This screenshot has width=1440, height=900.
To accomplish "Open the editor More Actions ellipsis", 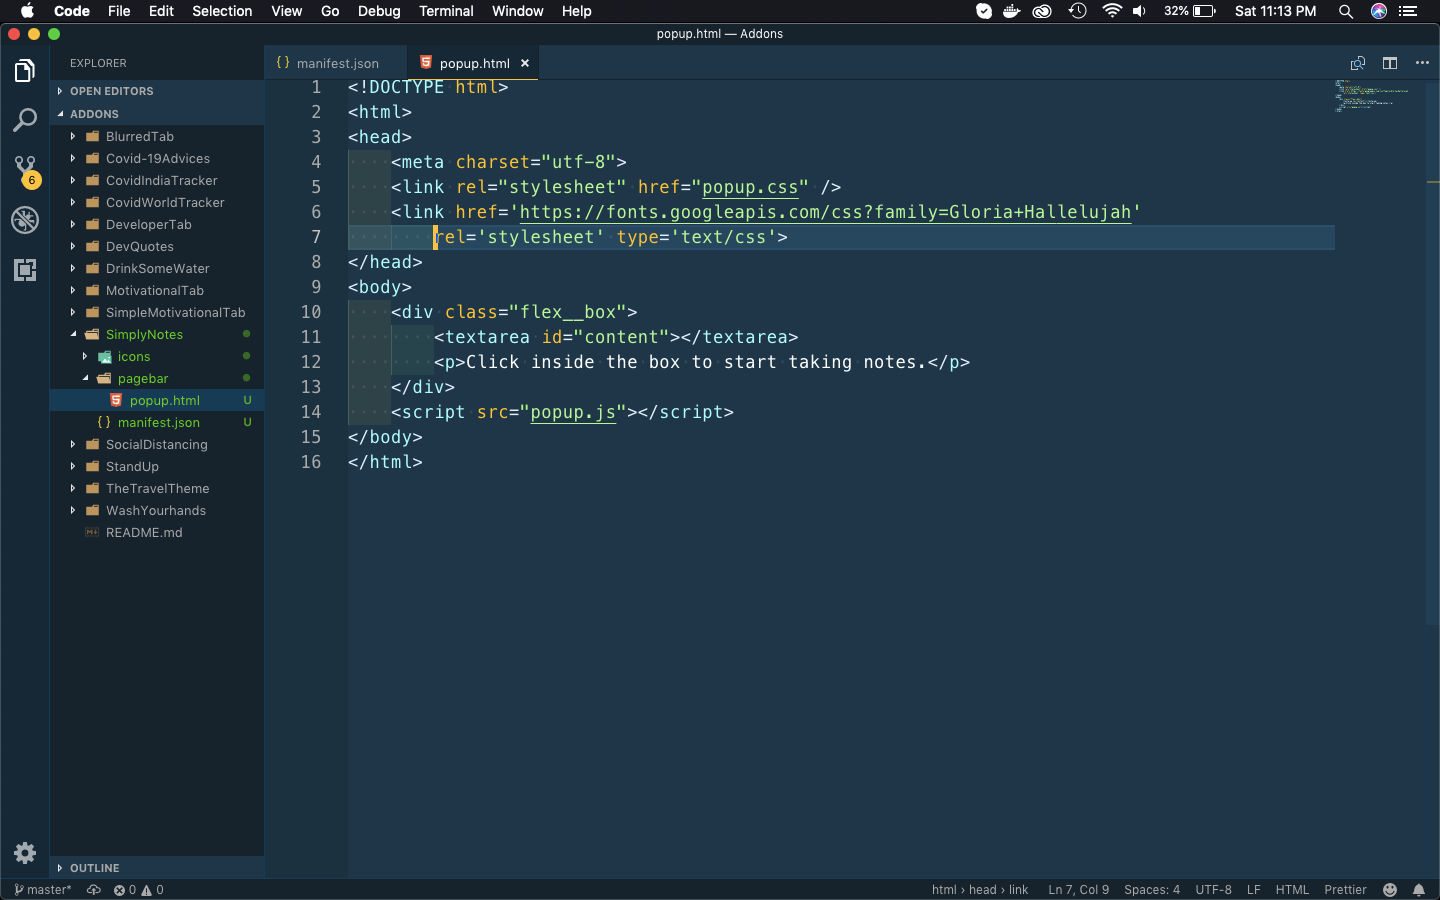I will point(1422,63).
